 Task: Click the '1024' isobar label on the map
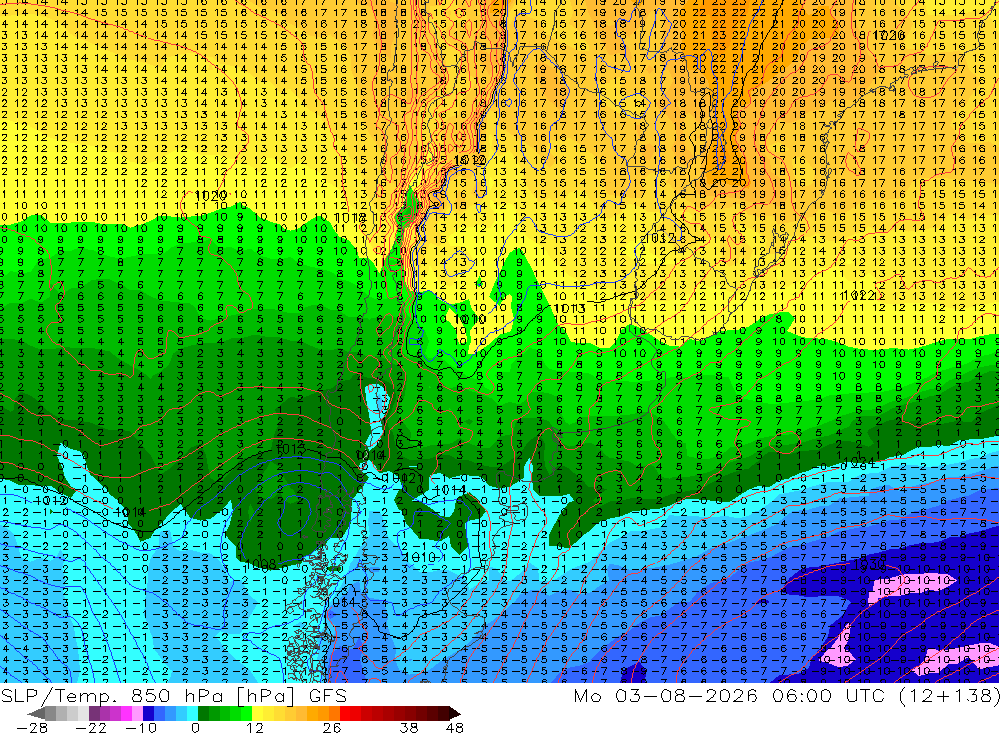coord(858,461)
